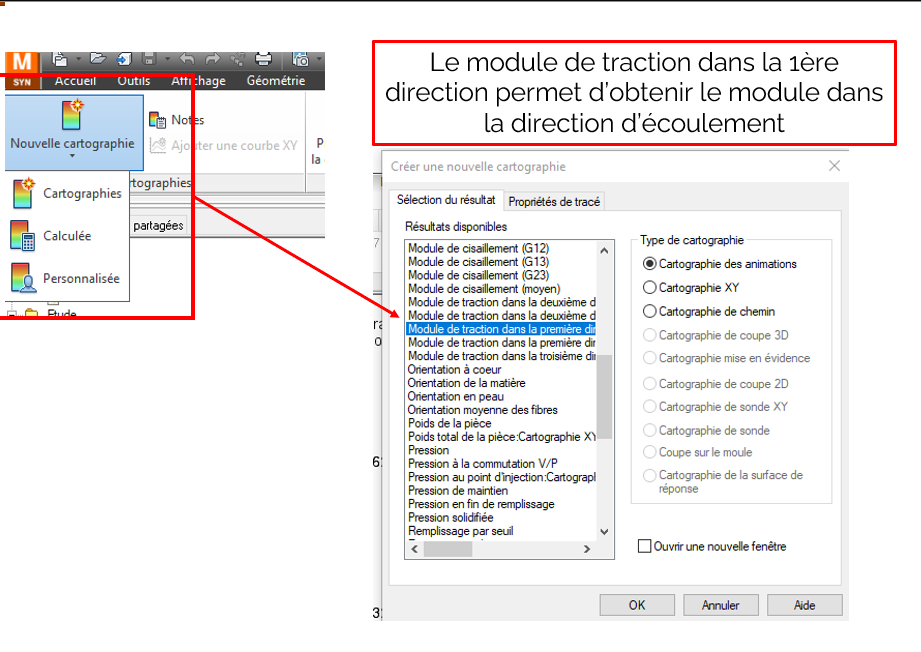921x652 pixels.
Task: Click the Open file icon in the toolbar
Action: pyautogui.click(x=100, y=58)
